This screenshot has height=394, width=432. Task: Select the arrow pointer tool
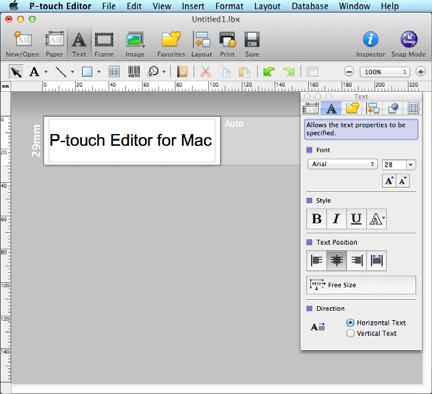(x=16, y=72)
